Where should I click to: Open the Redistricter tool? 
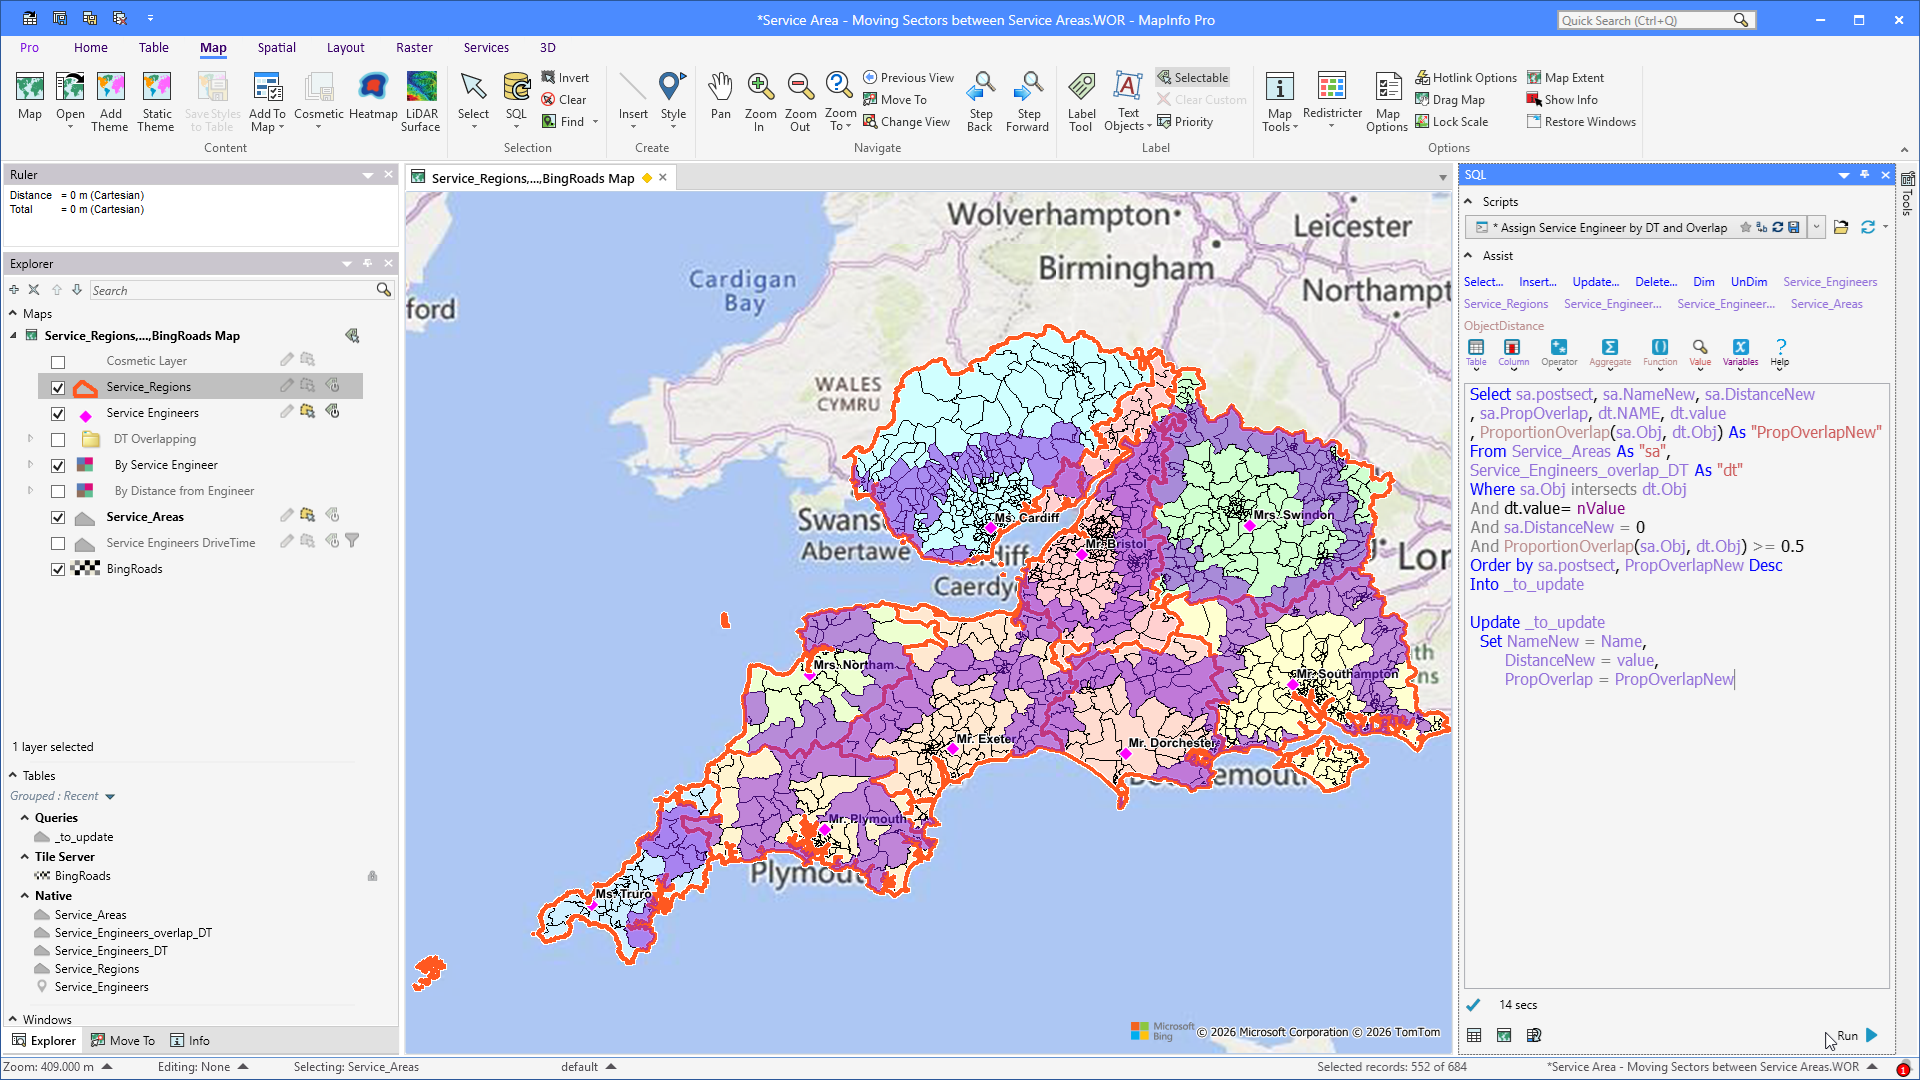(x=1332, y=97)
